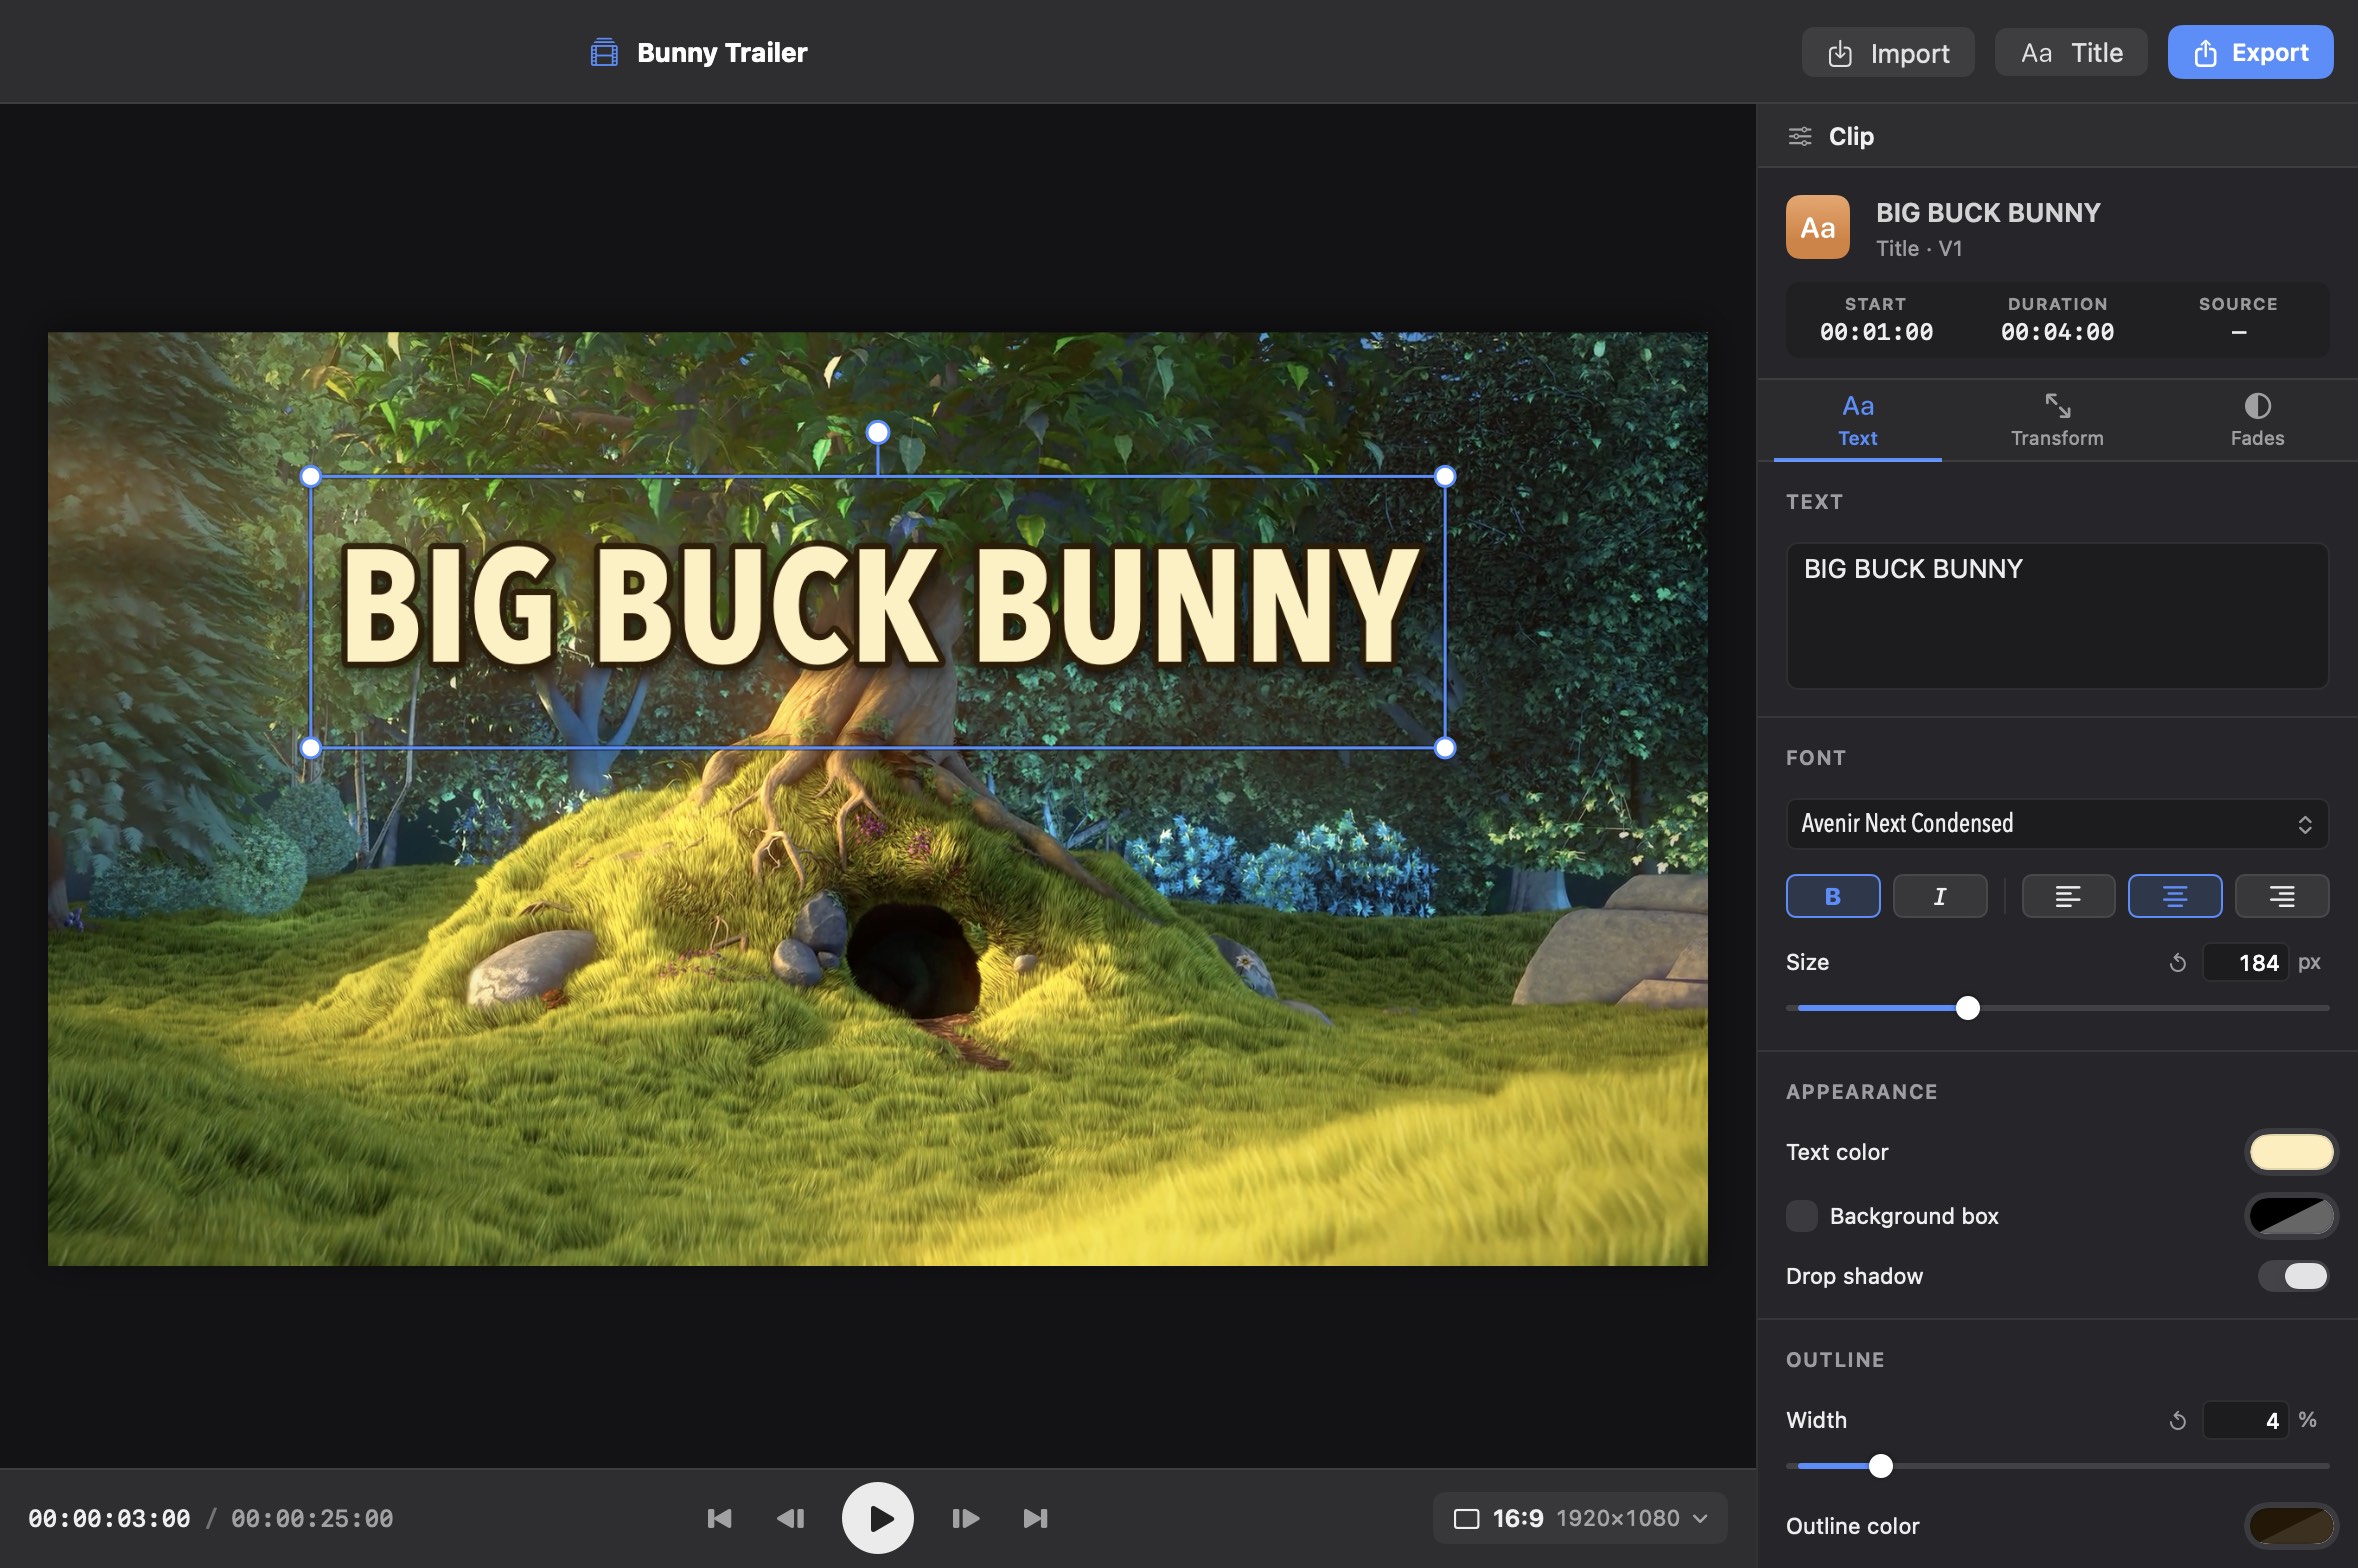Click the BIG BUCK BUNNY text field

click(x=2057, y=615)
